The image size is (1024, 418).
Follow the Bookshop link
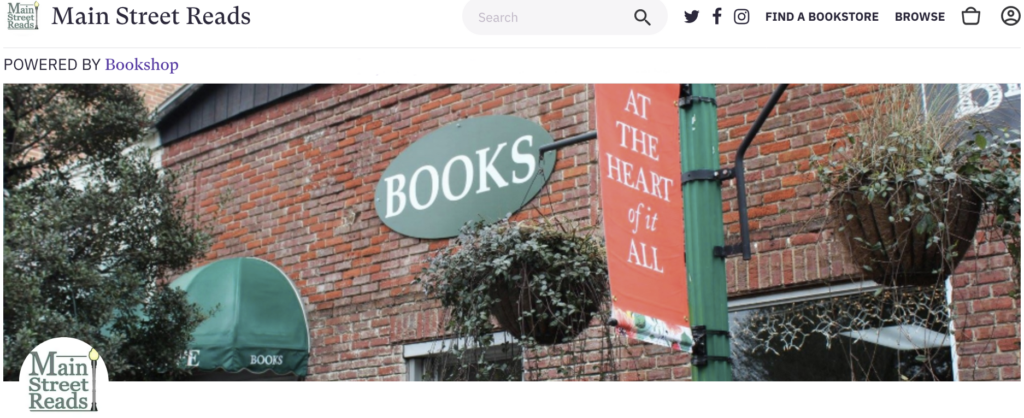(142, 65)
